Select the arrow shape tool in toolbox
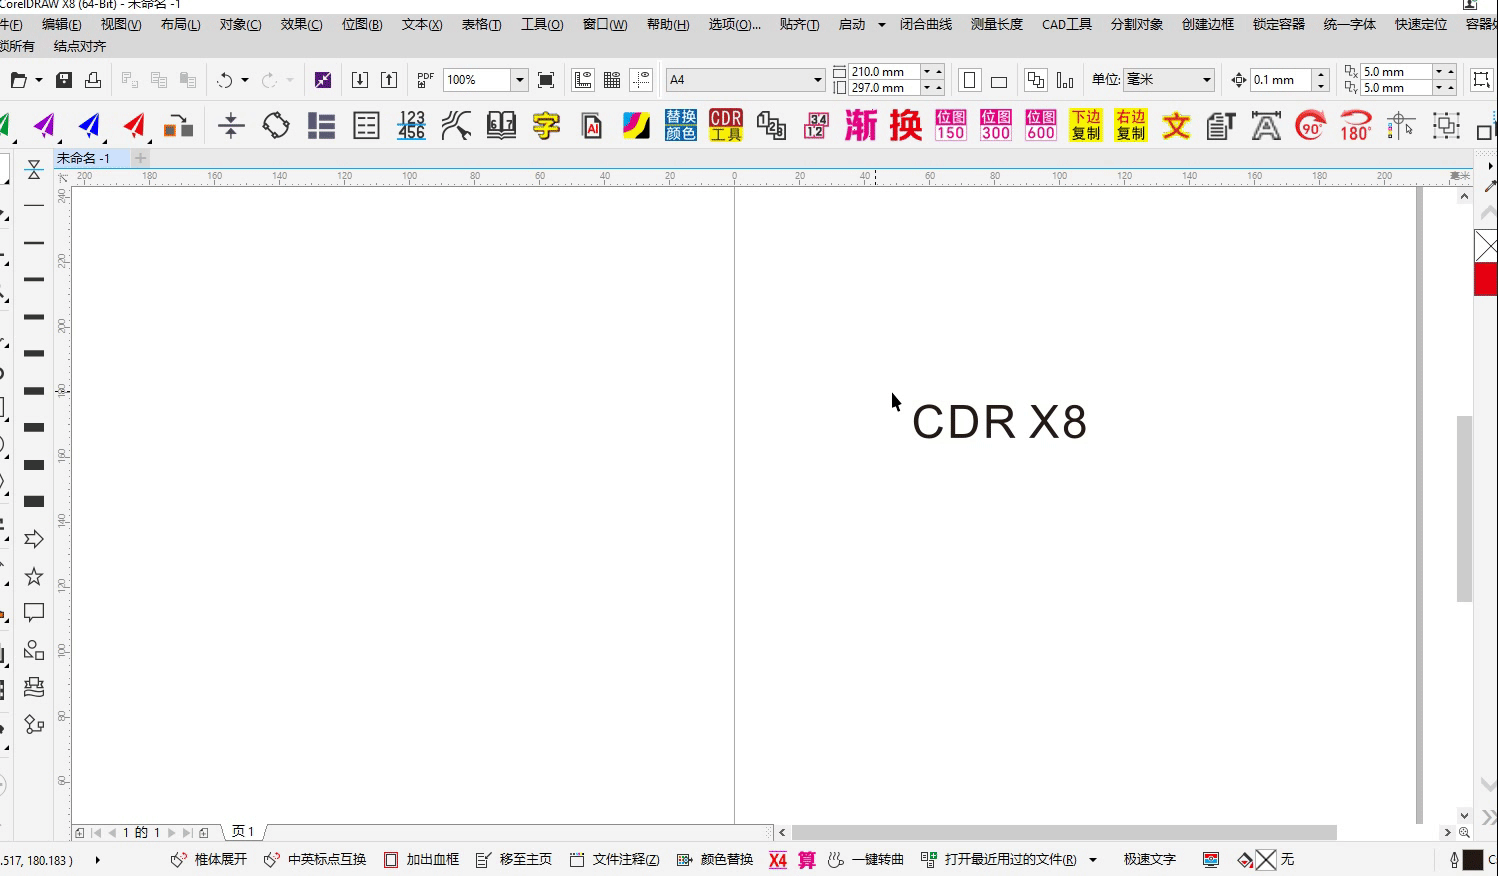 34,539
